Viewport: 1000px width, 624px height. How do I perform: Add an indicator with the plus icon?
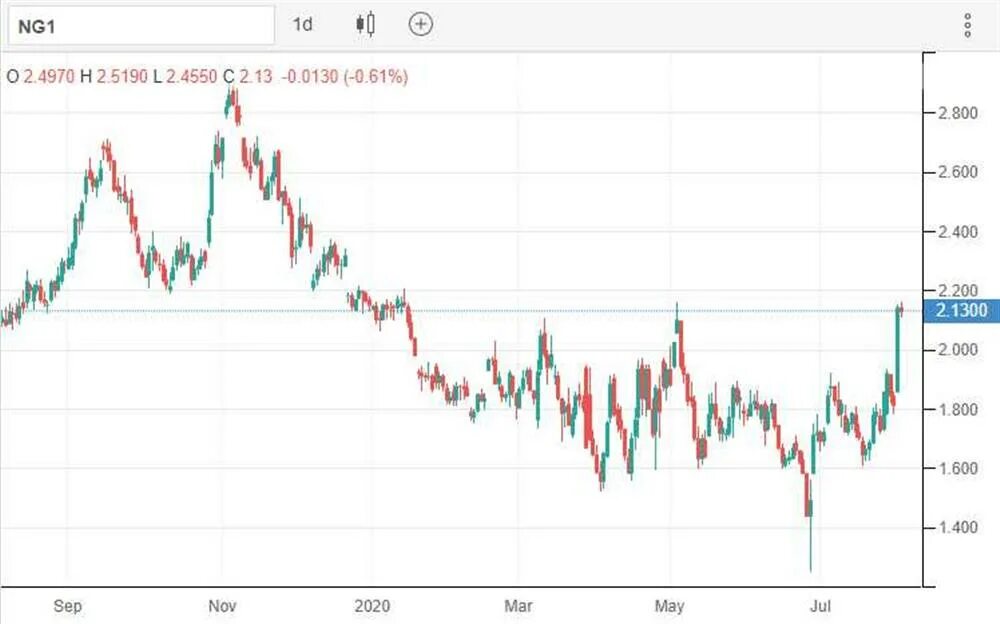tap(420, 24)
